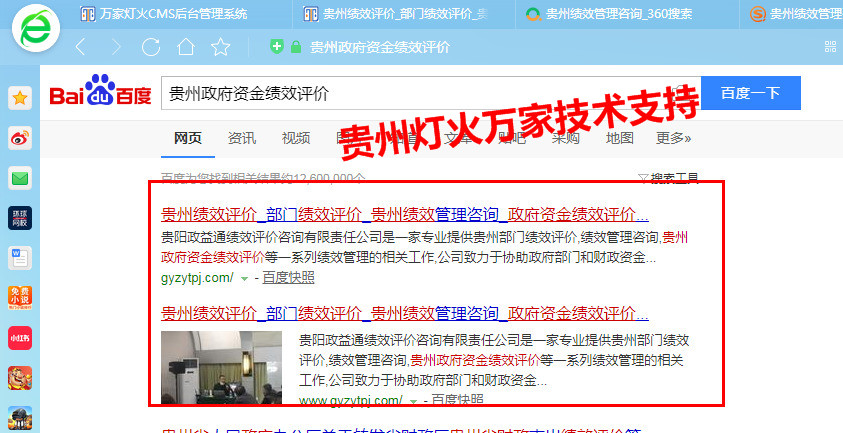Select the 采购 search category
Screen dimensions: 843x433
pyautogui.click(x=566, y=138)
